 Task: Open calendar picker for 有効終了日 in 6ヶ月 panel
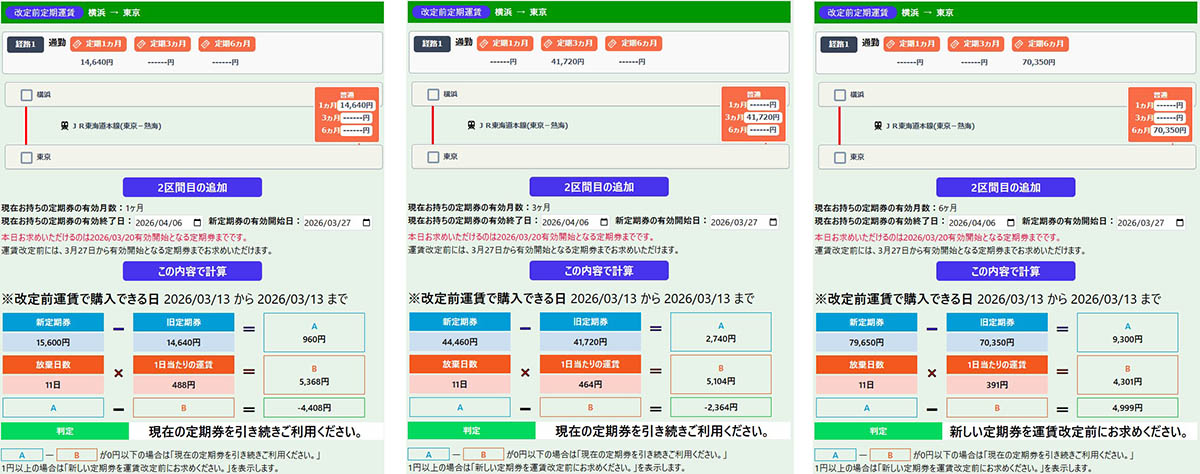point(1009,222)
